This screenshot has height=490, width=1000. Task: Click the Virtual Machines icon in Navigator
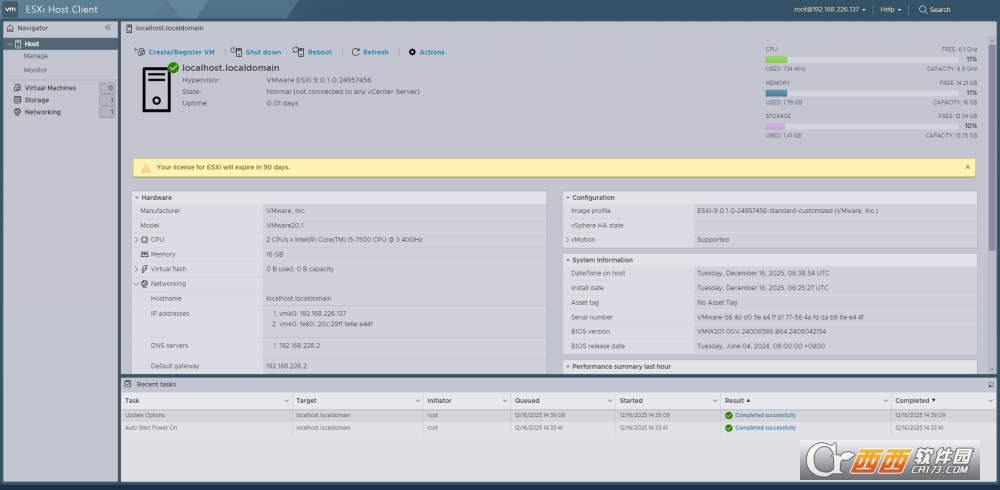tap(18, 88)
